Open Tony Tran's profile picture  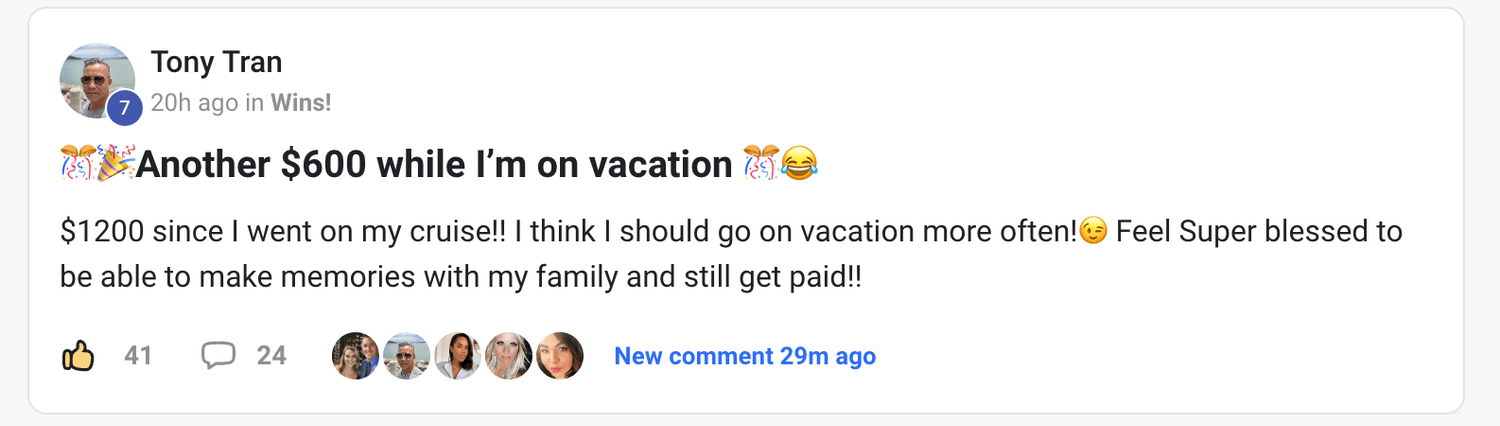coord(95,80)
